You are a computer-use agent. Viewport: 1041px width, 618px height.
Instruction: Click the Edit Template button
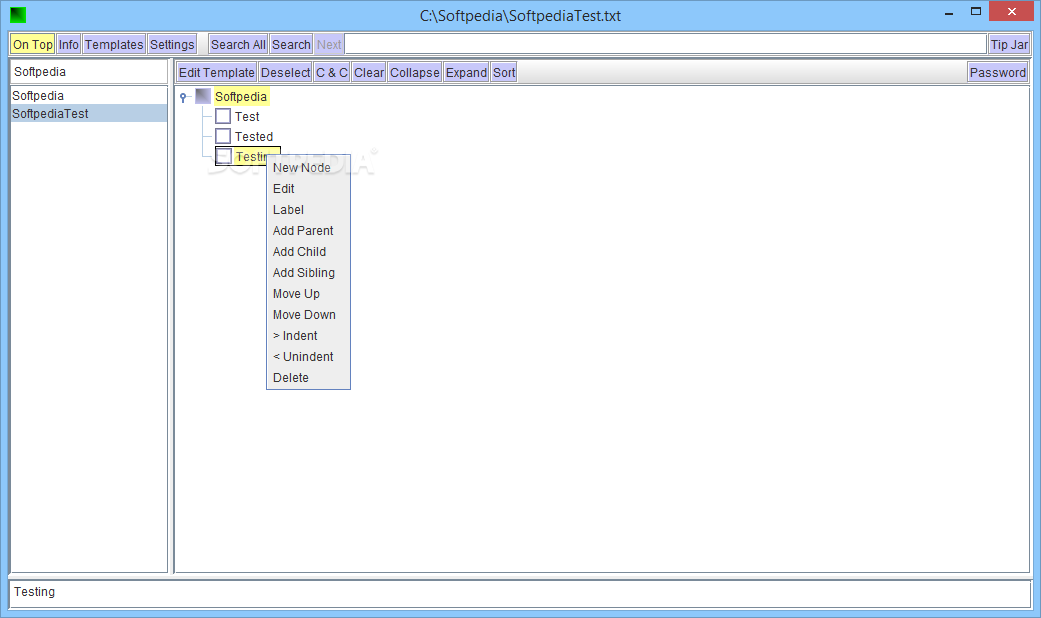216,72
